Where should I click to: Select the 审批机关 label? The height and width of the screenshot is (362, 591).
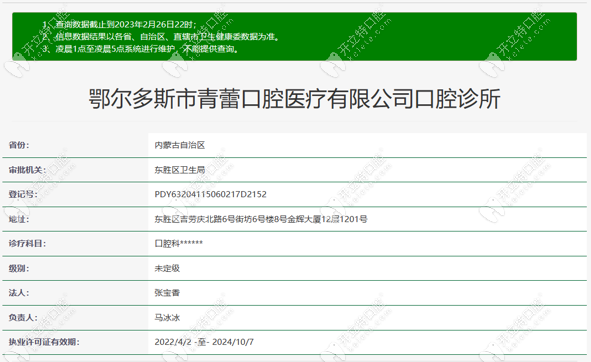(x=27, y=170)
